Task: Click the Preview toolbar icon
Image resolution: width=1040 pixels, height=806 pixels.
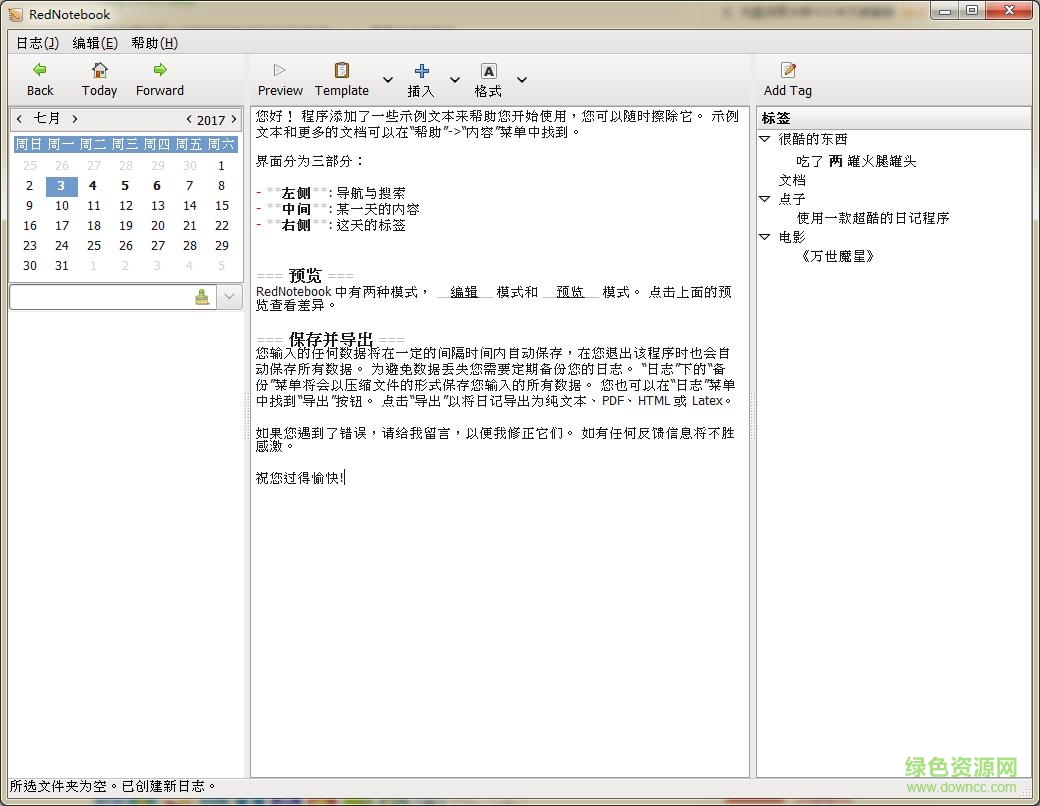Action: point(280,72)
